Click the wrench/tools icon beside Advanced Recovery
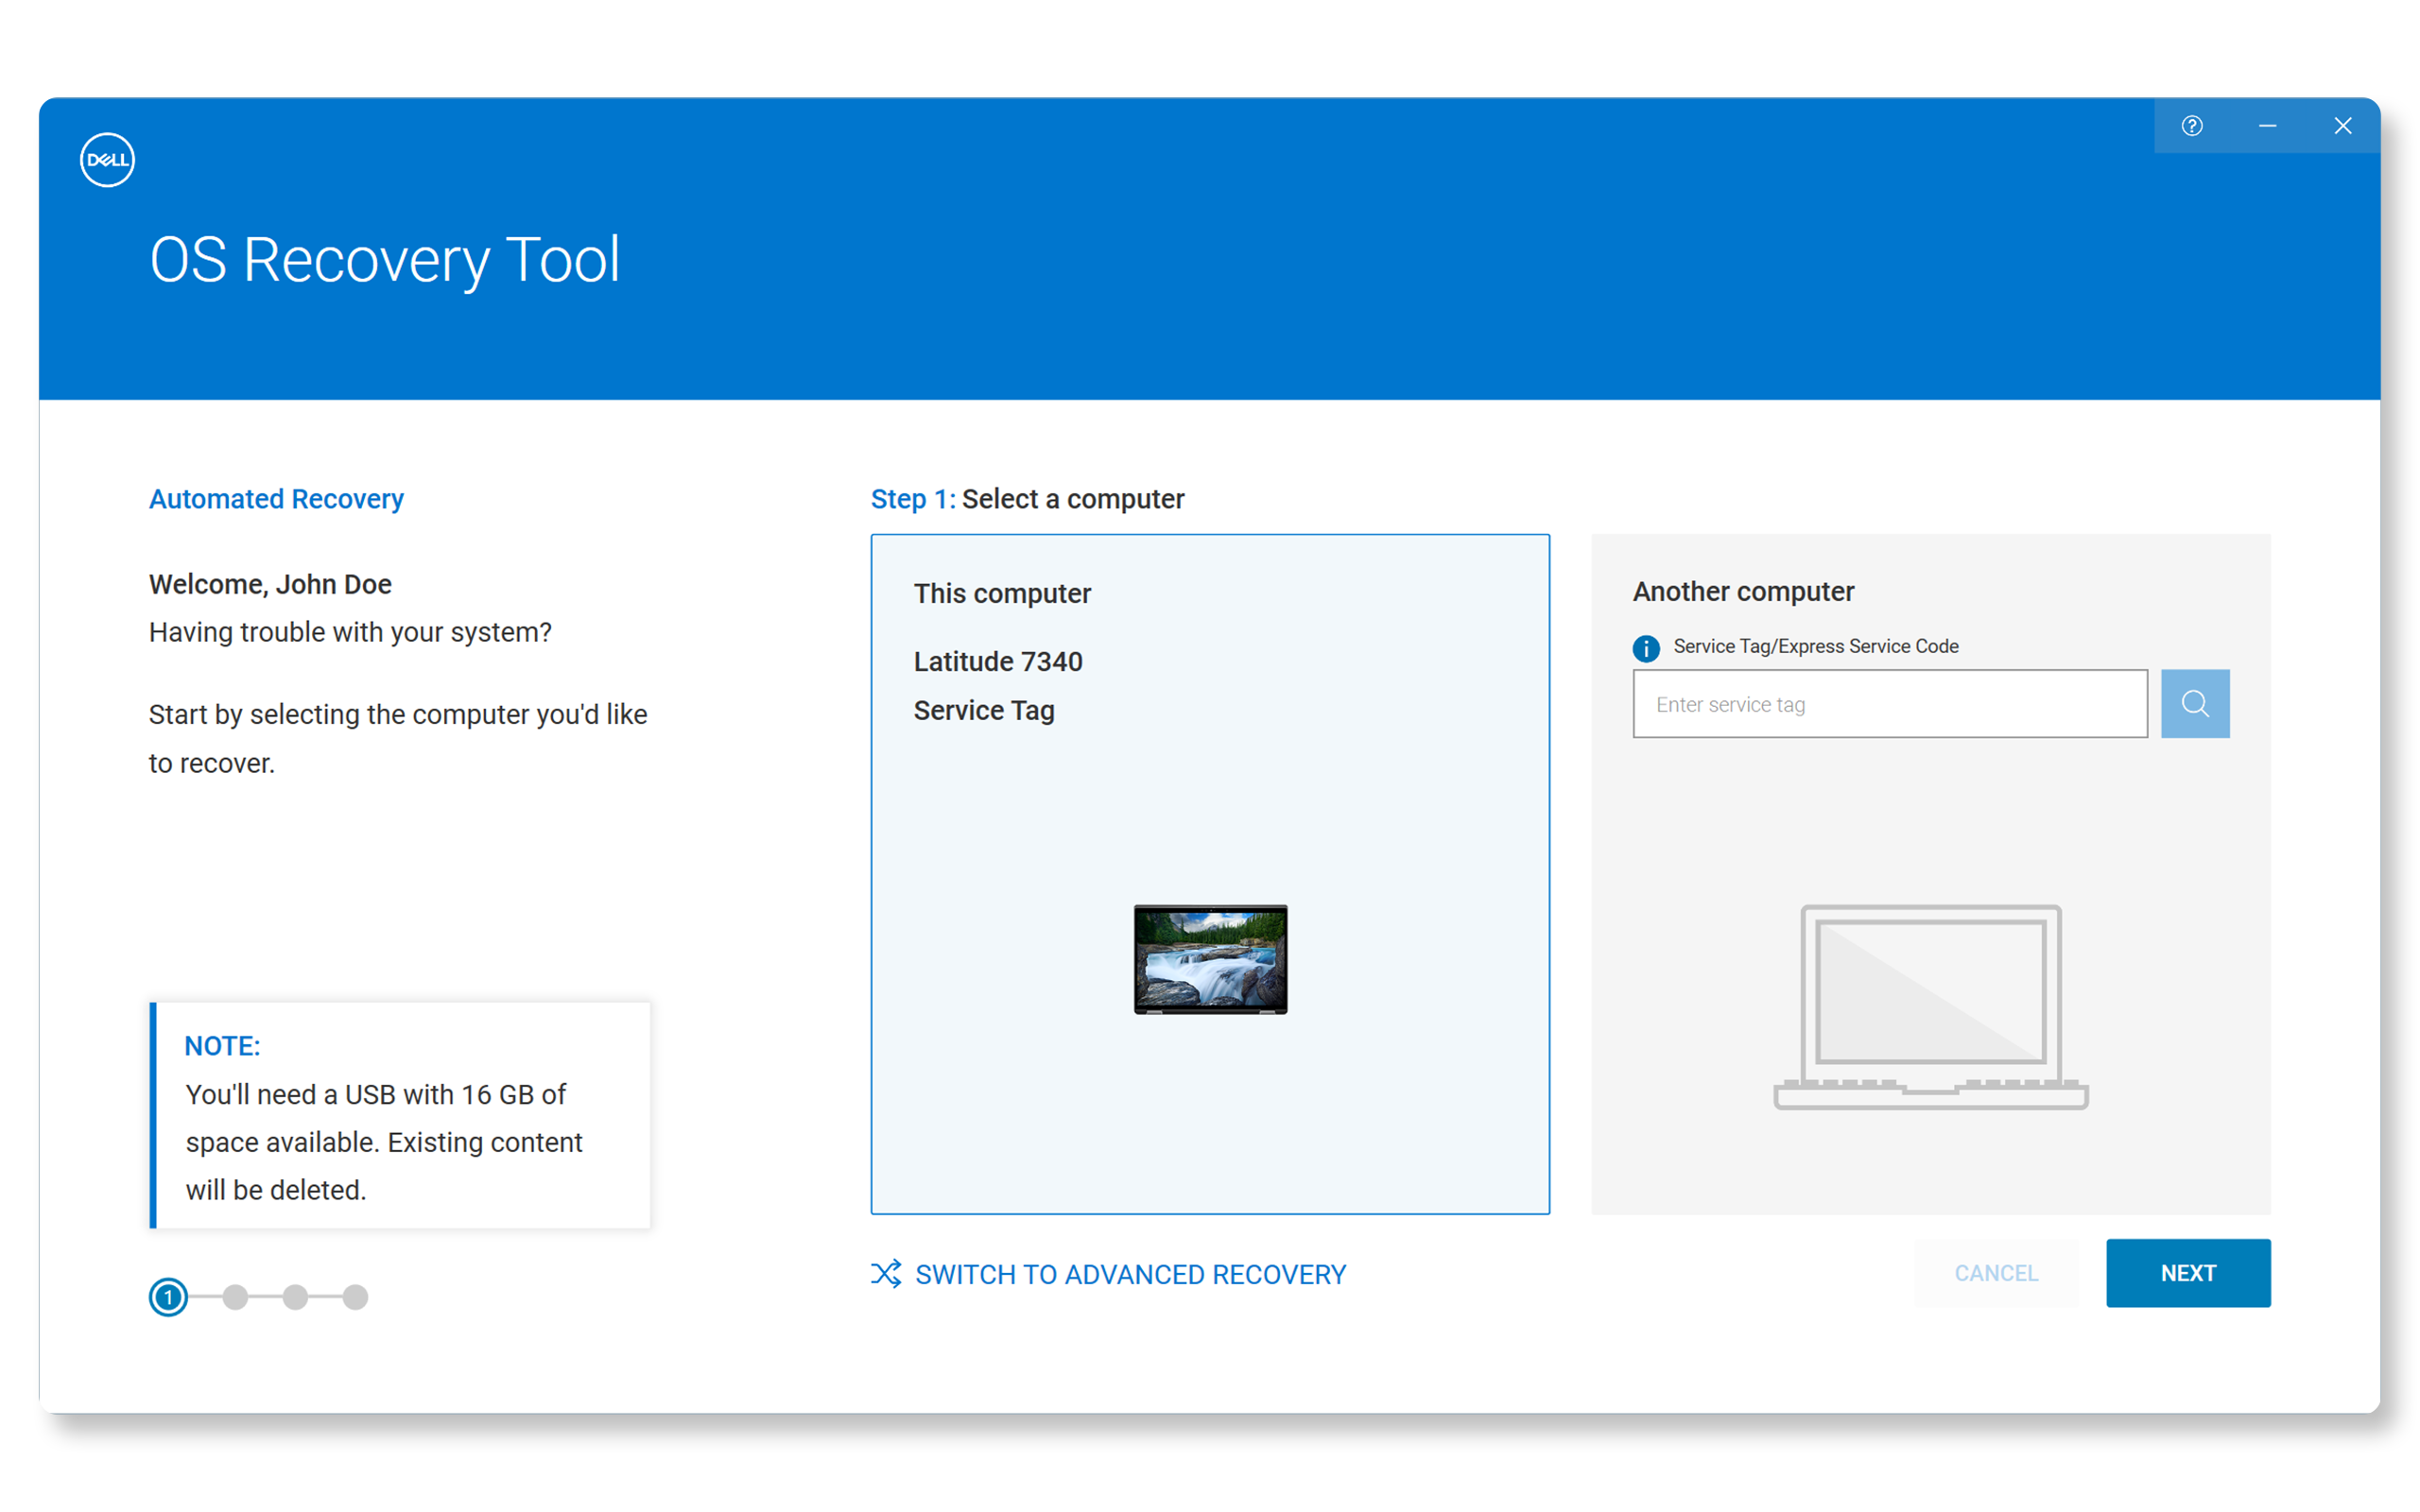Screen dimensions: 2420x1512 (885, 1275)
